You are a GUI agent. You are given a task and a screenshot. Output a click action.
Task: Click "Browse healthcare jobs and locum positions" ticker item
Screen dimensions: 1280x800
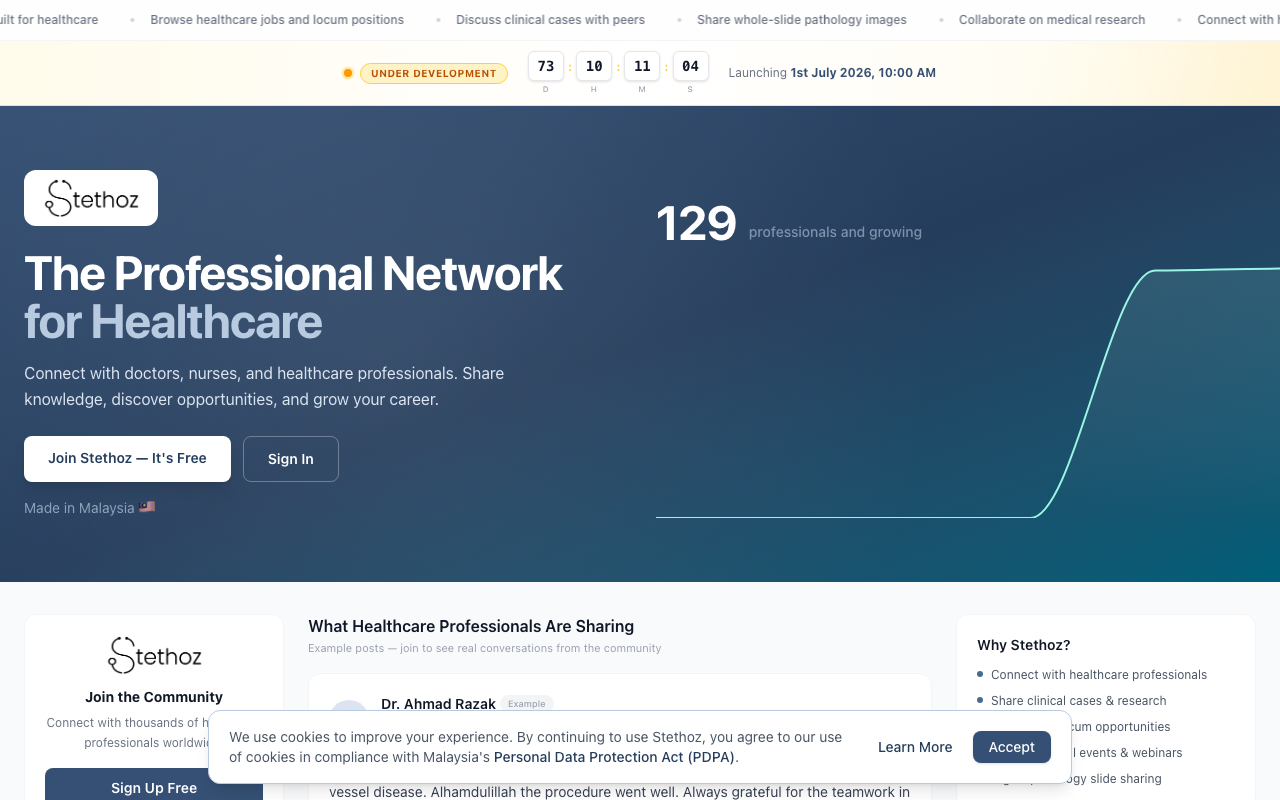[x=277, y=20]
